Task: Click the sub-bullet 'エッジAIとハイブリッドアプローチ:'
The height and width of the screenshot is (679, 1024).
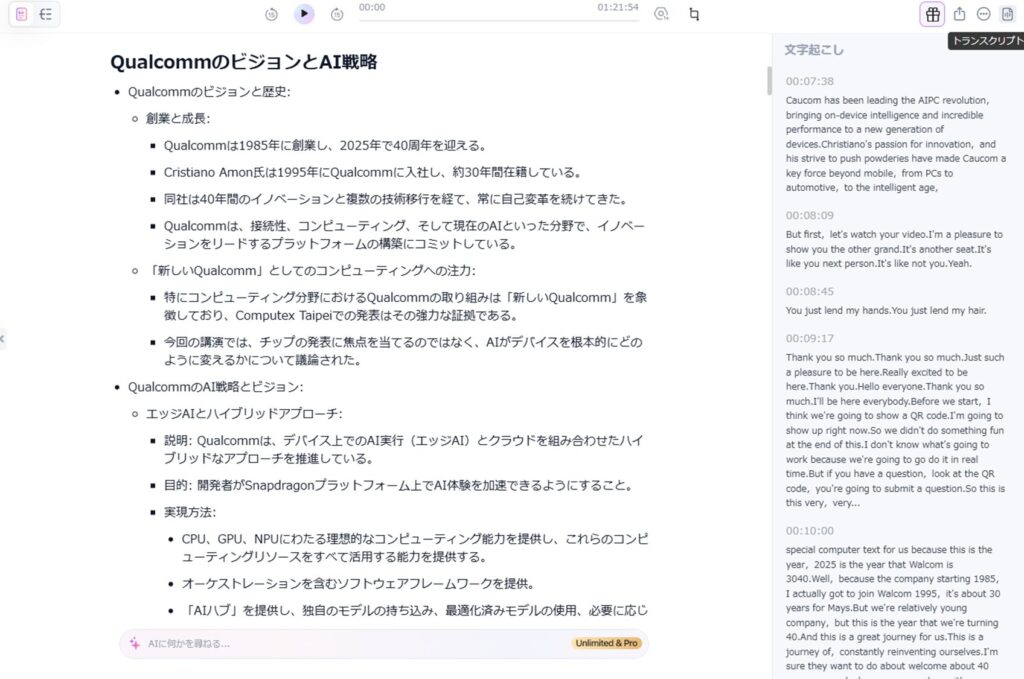Action: click(244, 413)
